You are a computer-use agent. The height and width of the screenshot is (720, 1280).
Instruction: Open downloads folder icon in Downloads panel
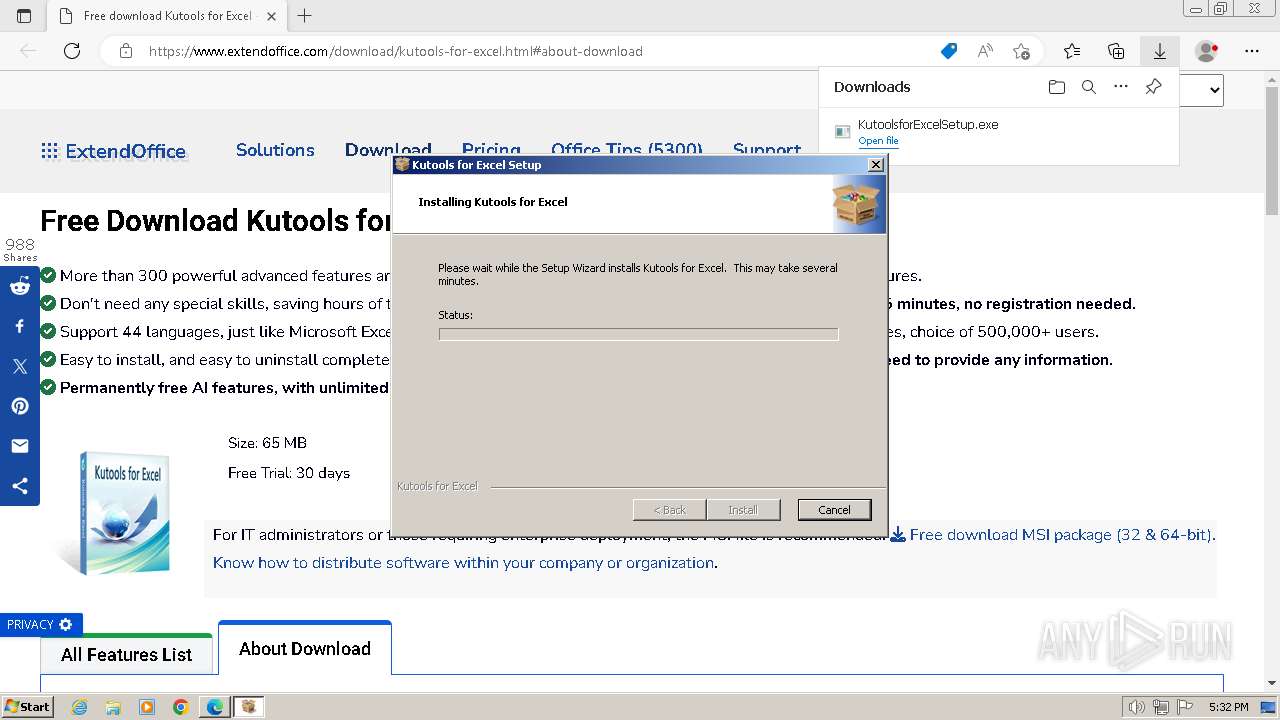point(1057,87)
